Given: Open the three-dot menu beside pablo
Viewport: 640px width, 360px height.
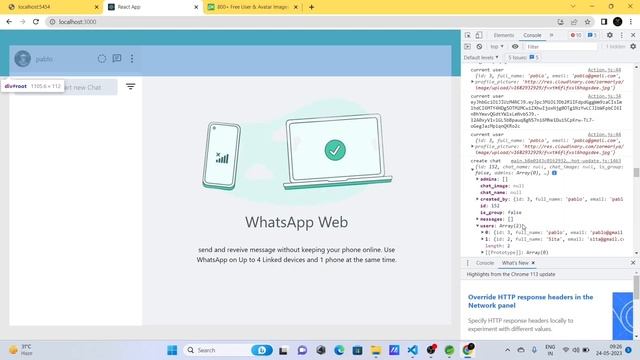Looking at the screenshot, I should pos(132,58).
